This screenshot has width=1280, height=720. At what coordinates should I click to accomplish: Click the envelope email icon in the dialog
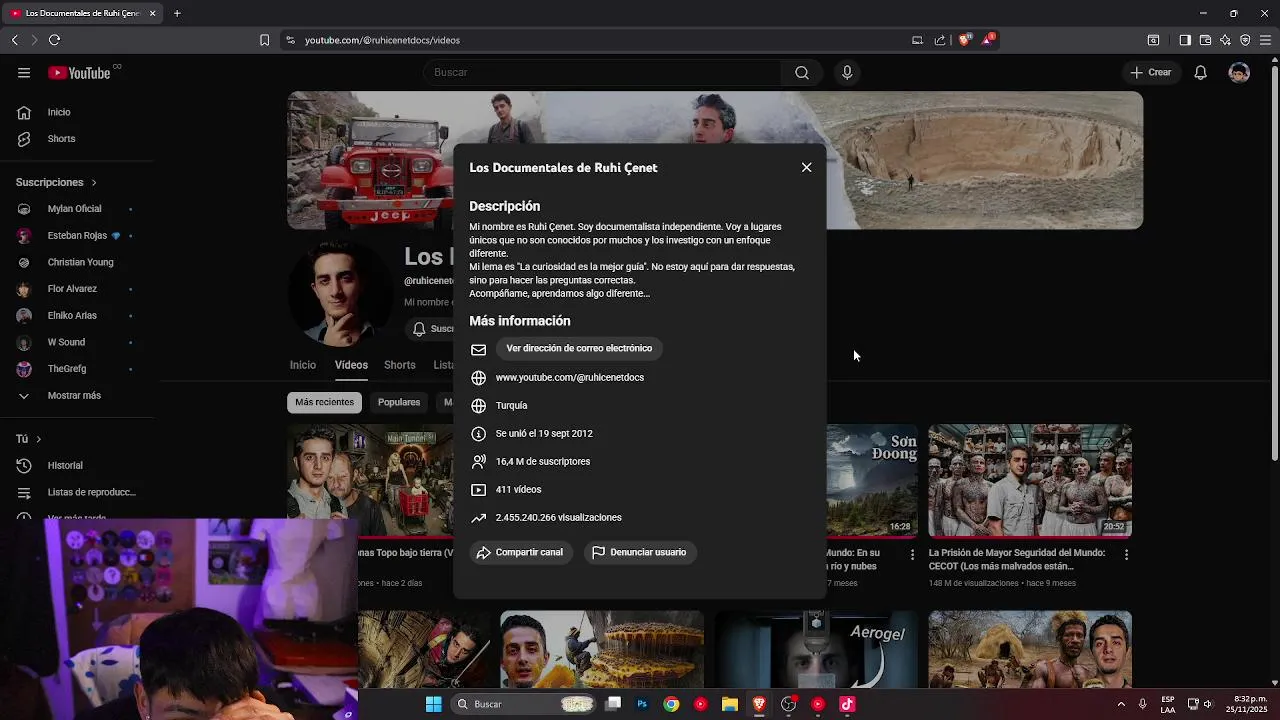478,349
